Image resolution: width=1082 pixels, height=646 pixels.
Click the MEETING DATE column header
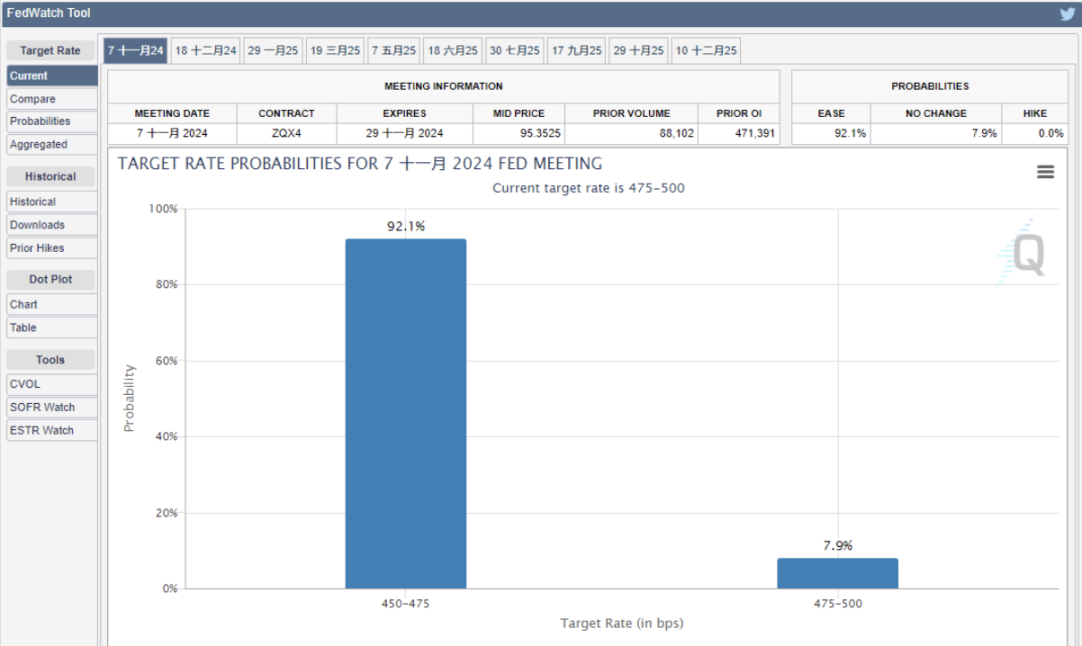172,113
